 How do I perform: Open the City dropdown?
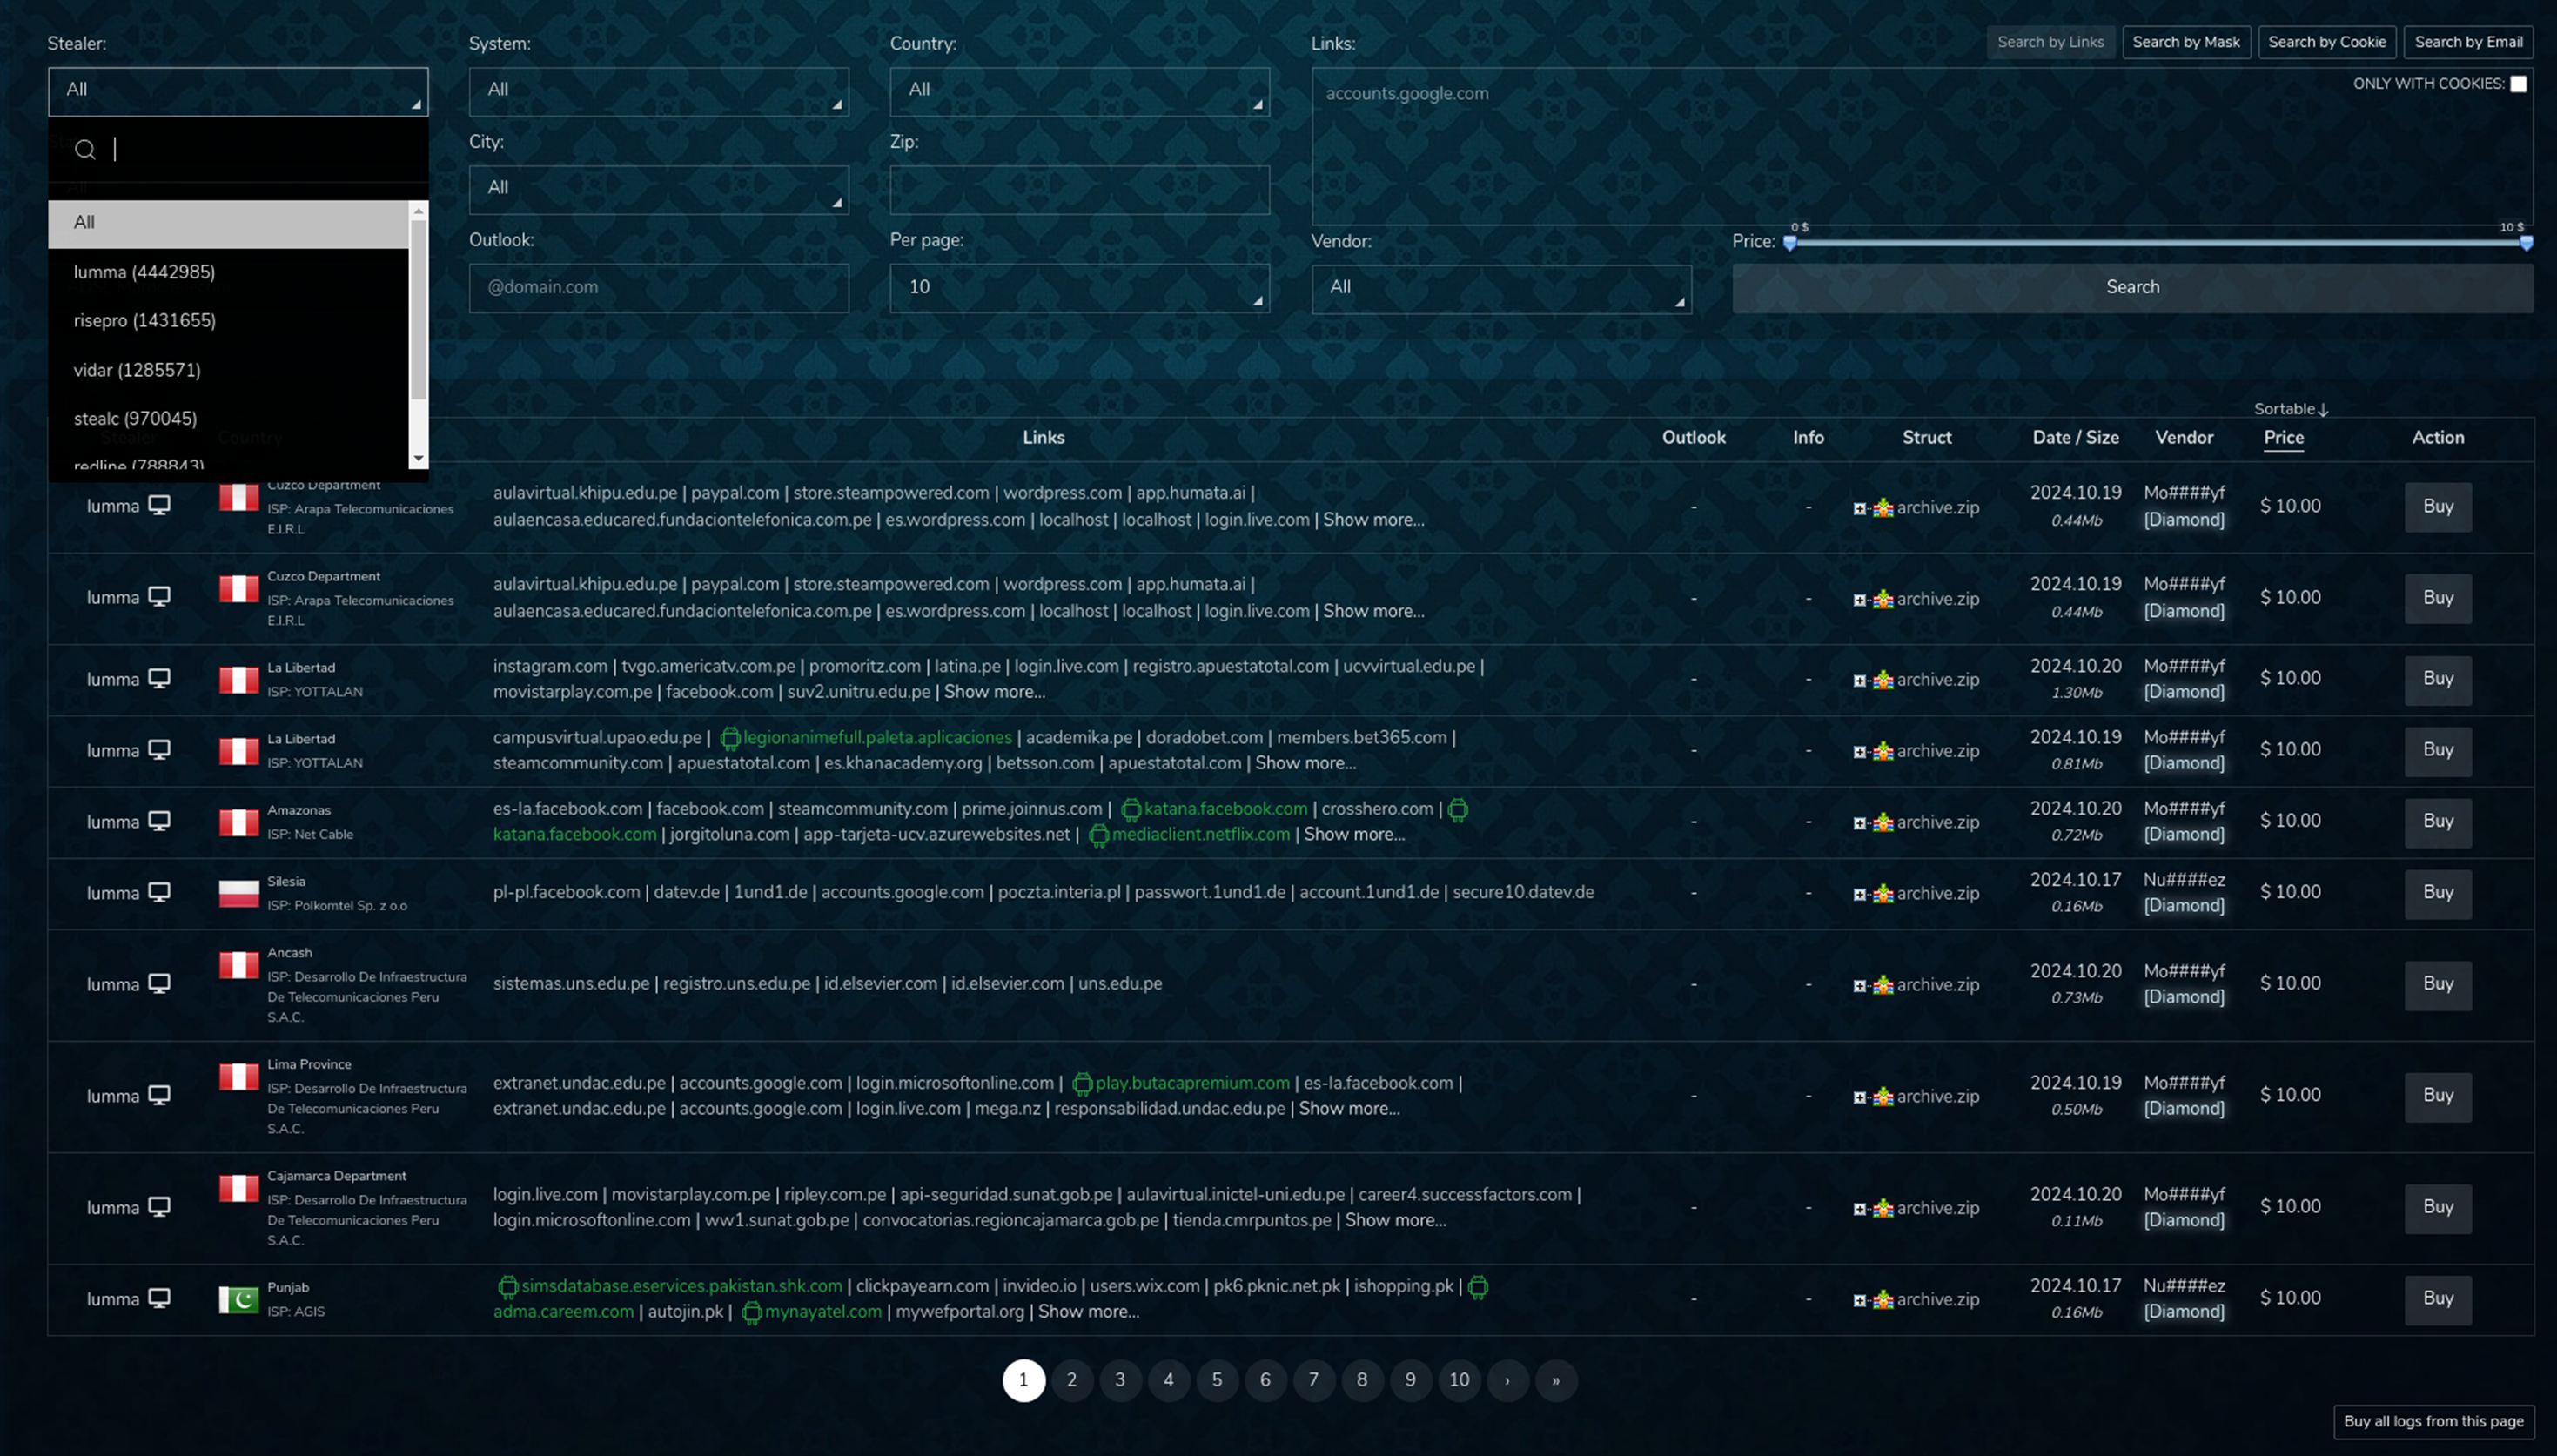tap(659, 189)
